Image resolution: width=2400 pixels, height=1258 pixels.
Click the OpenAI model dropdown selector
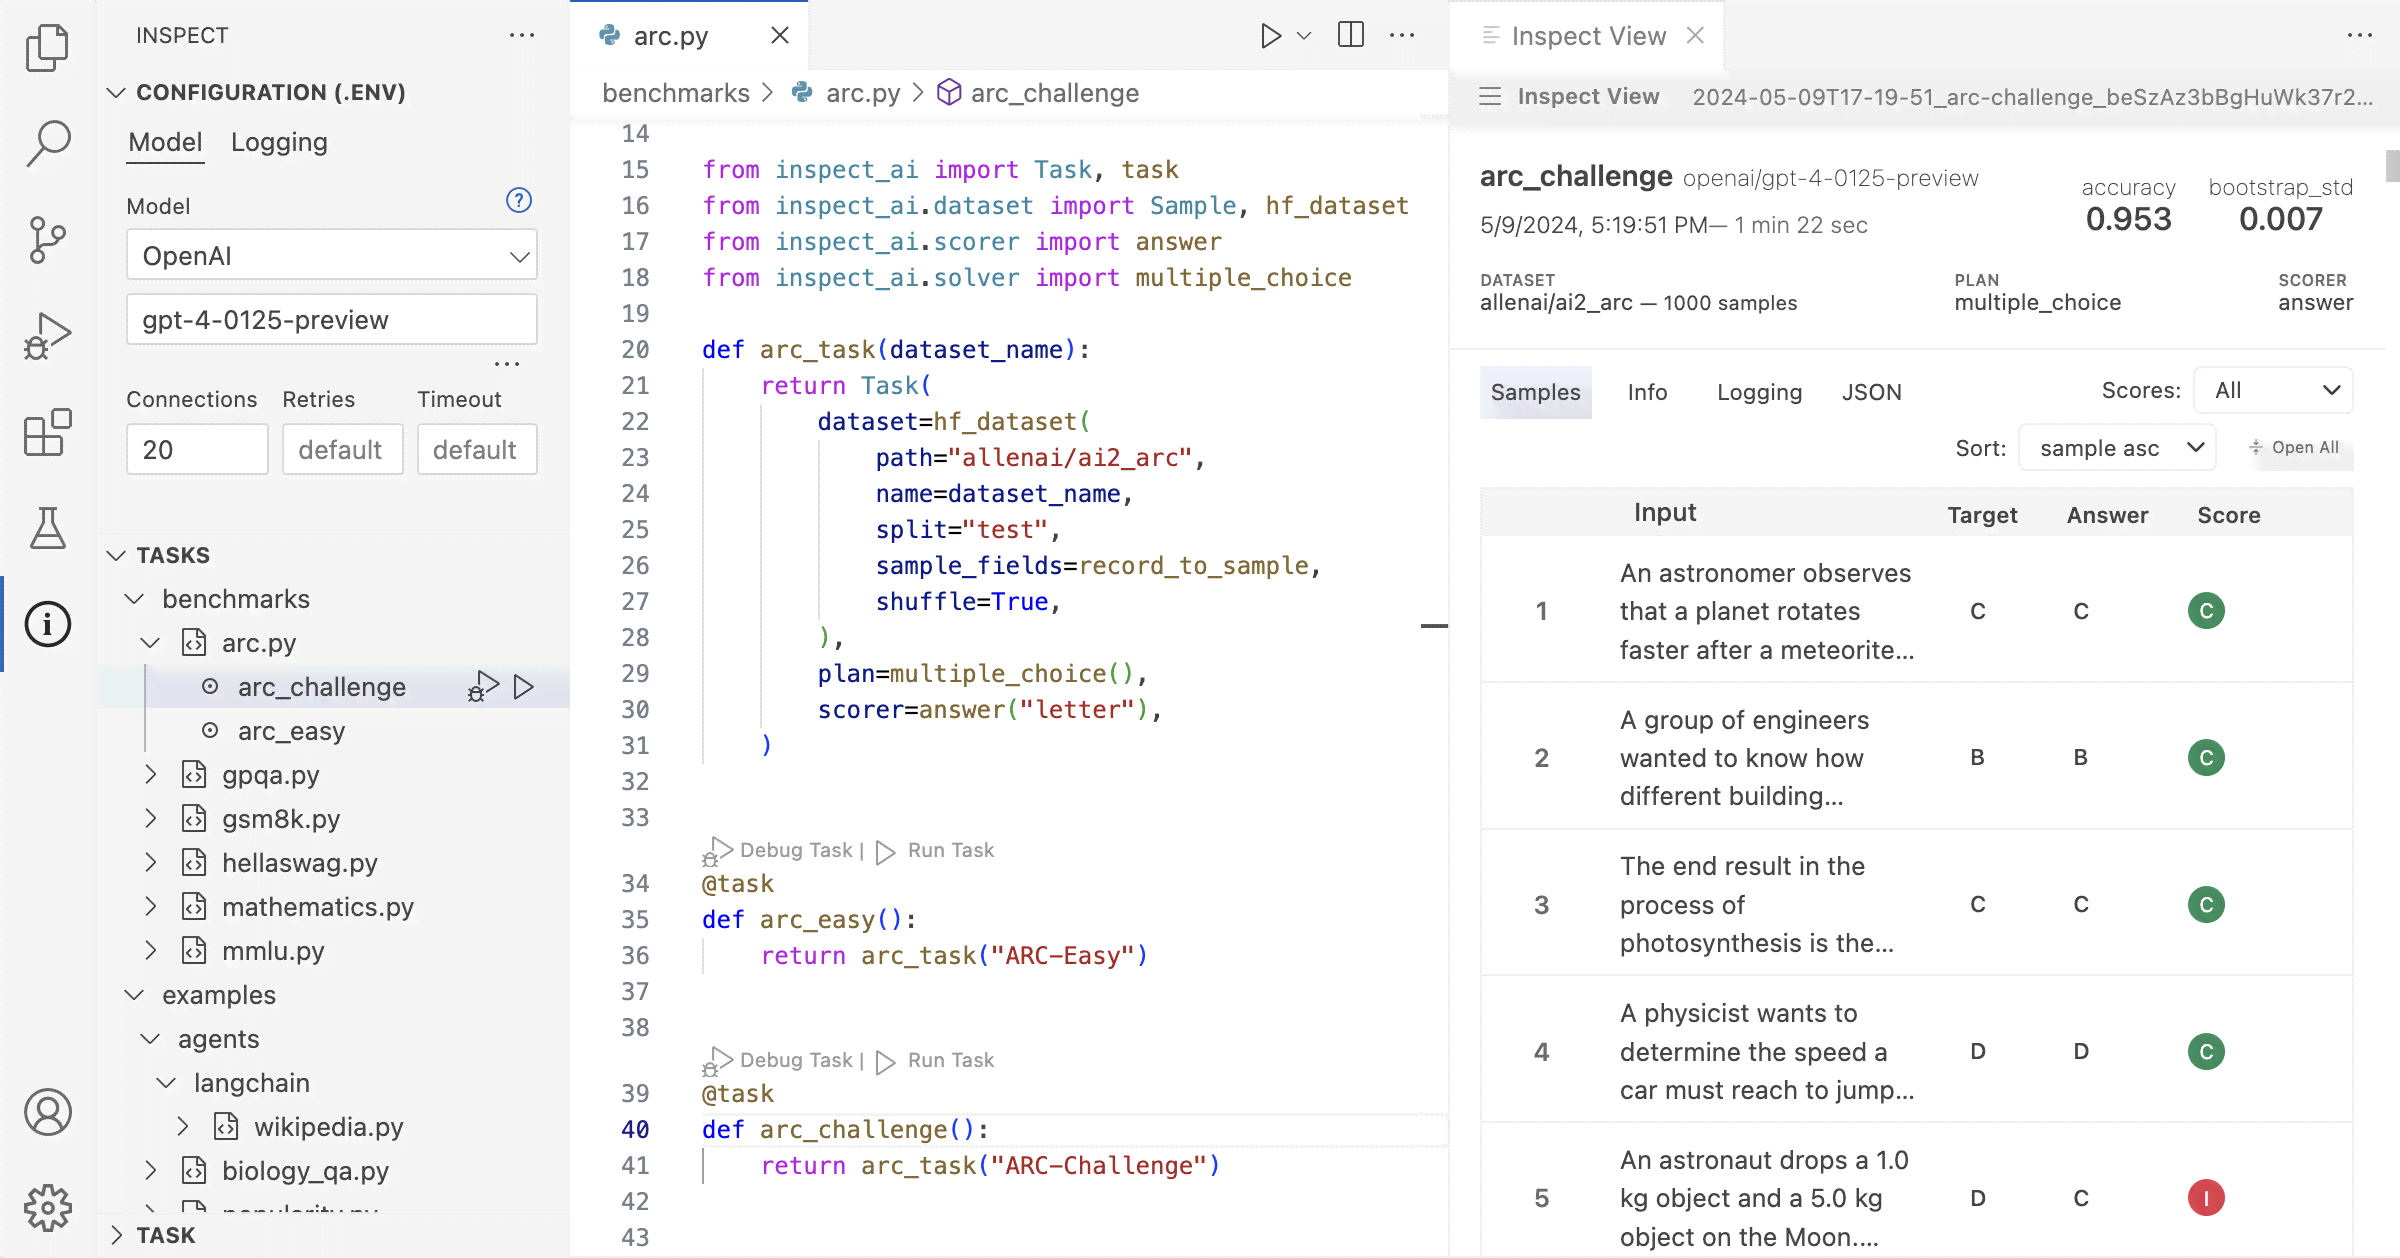pos(330,255)
